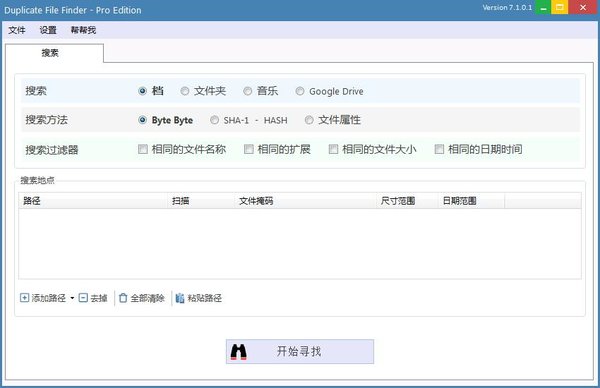Select SHA-1 HASH search method
Image resolution: width=600 pixels, height=388 pixels.
click(215, 120)
